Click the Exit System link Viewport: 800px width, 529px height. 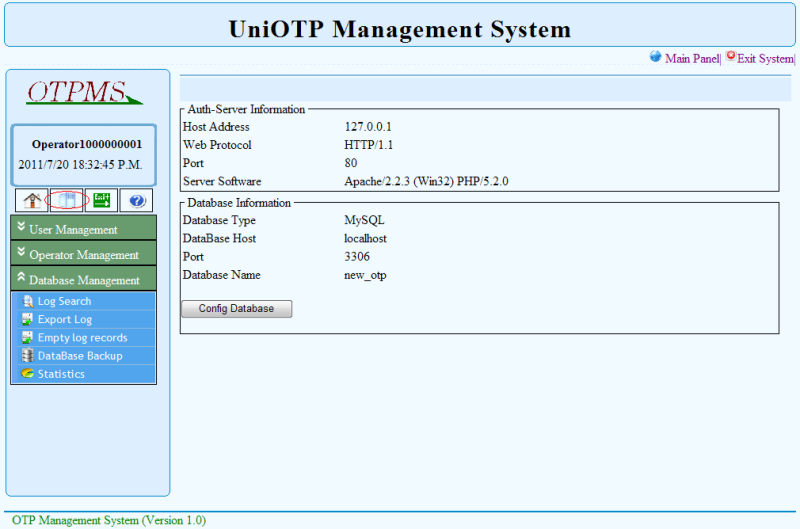(x=765, y=59)
